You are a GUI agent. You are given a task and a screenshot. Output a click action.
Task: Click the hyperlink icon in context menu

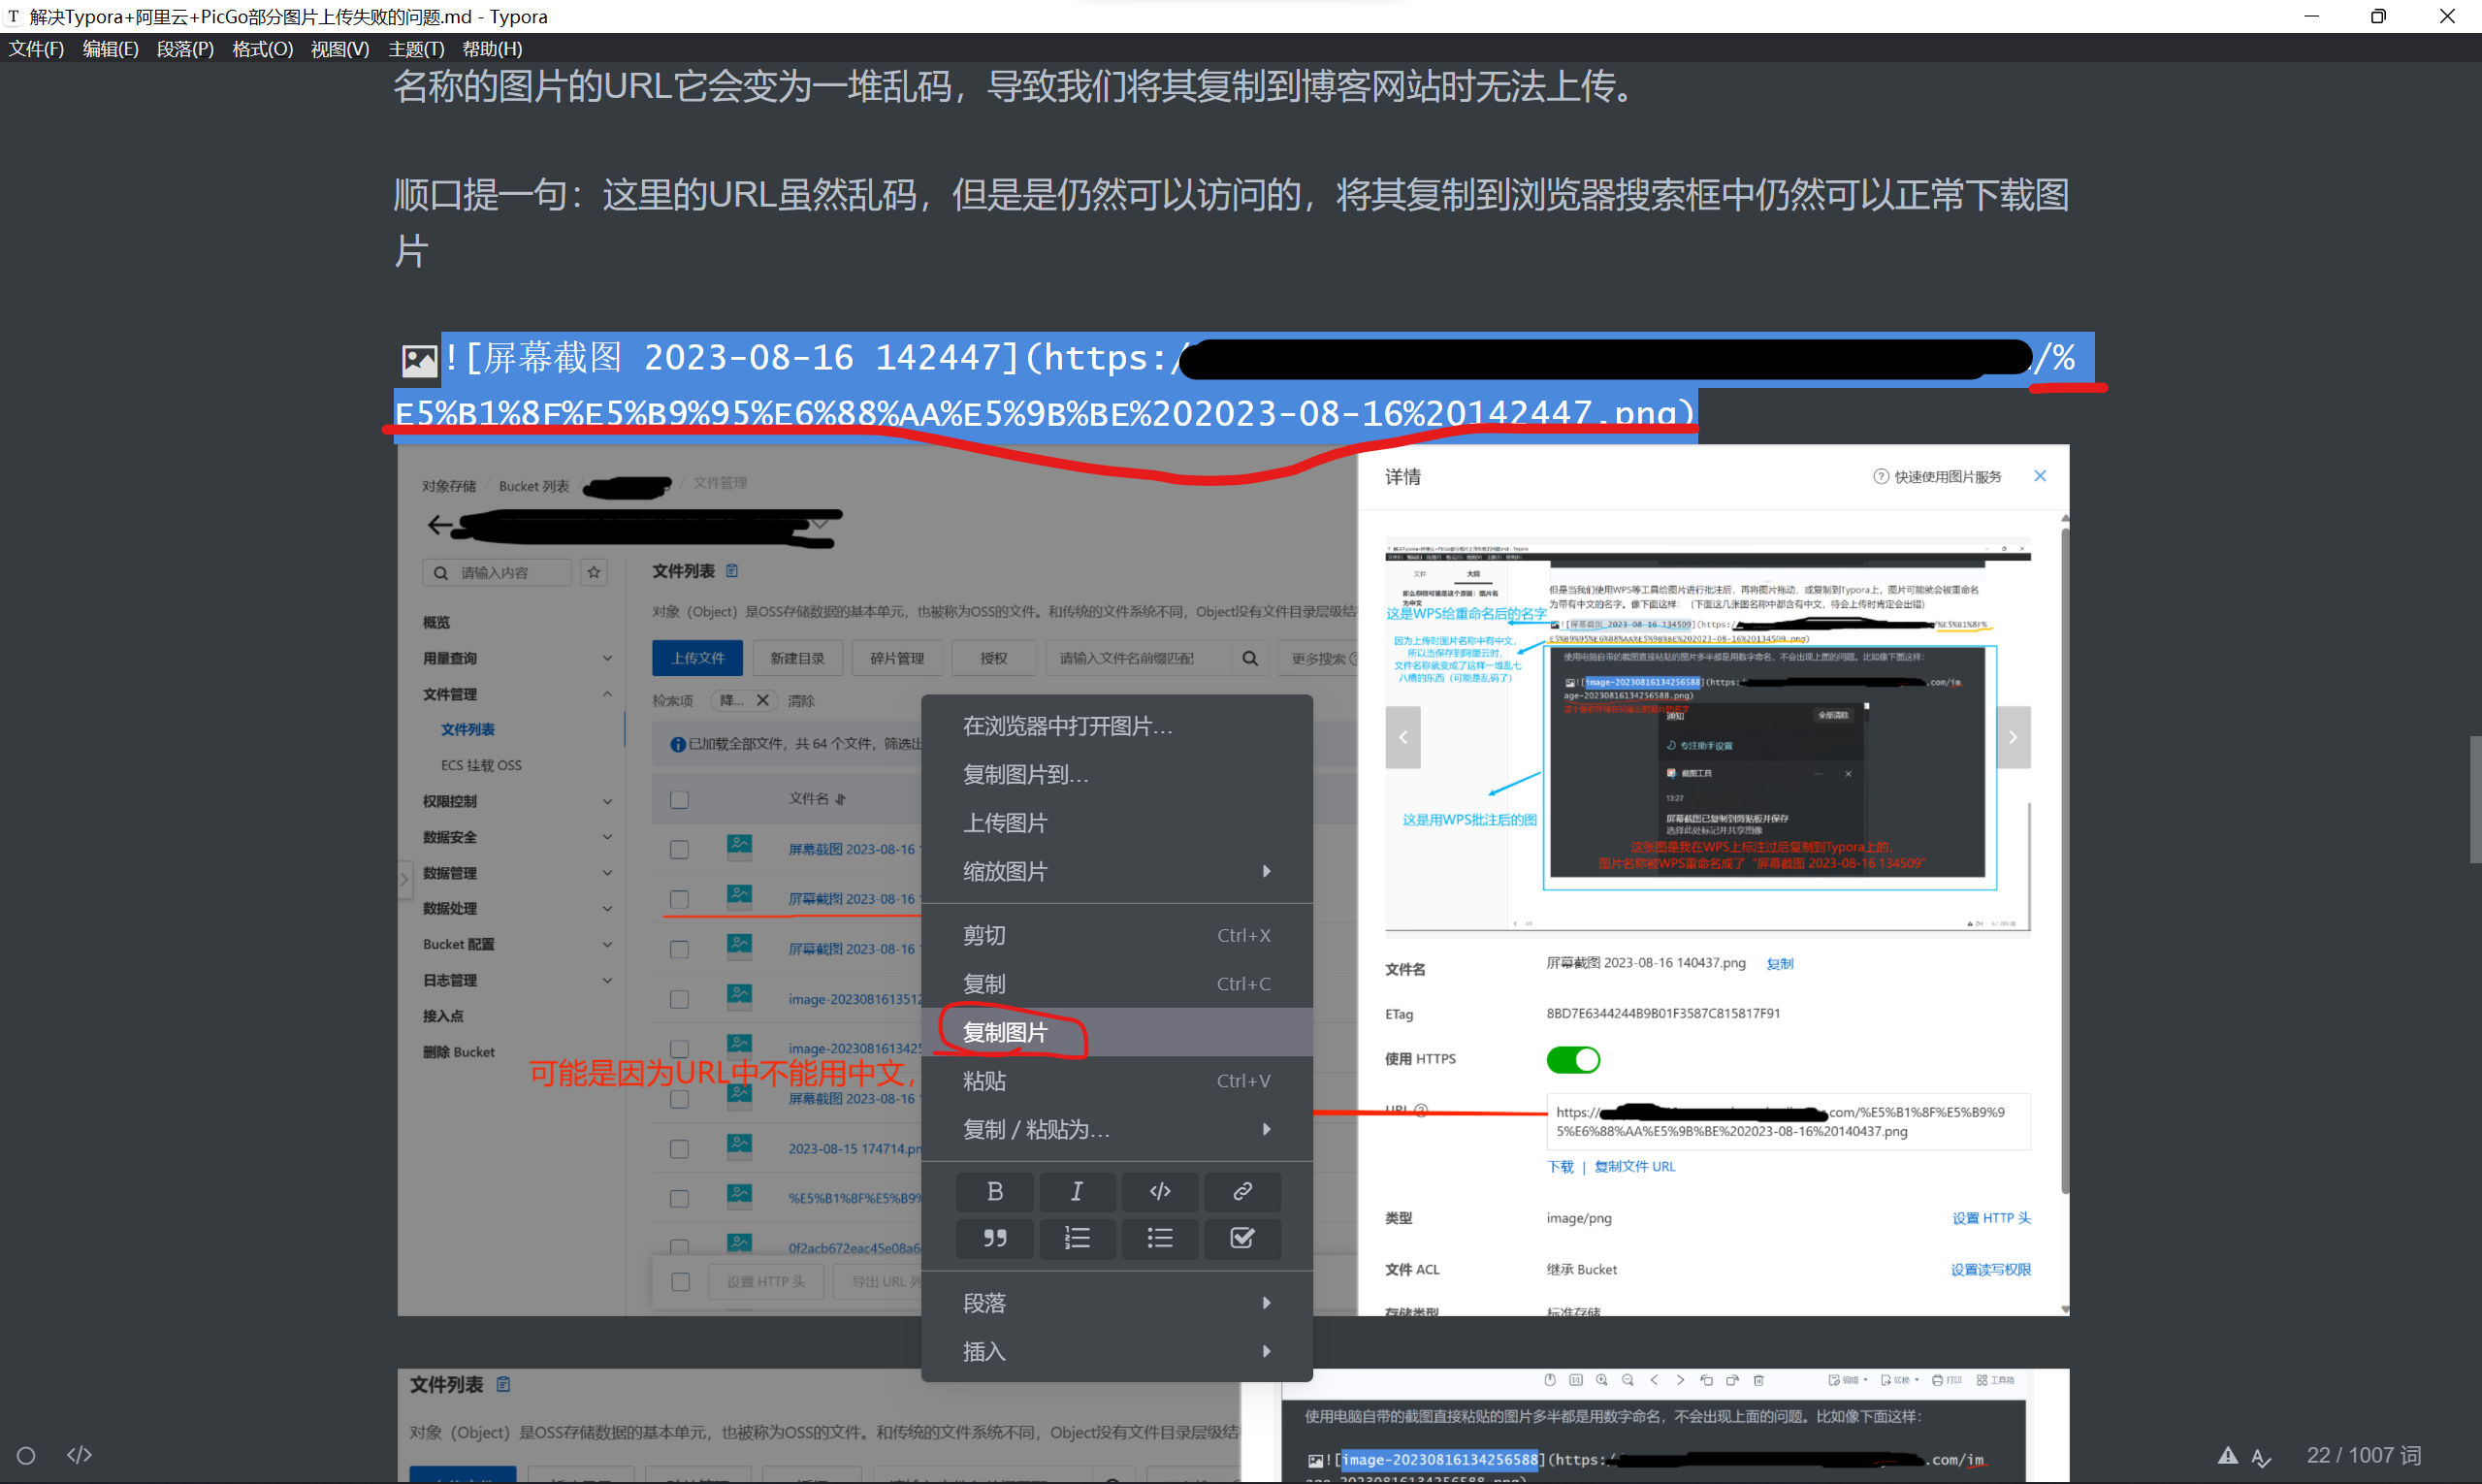(1242, 1191)
